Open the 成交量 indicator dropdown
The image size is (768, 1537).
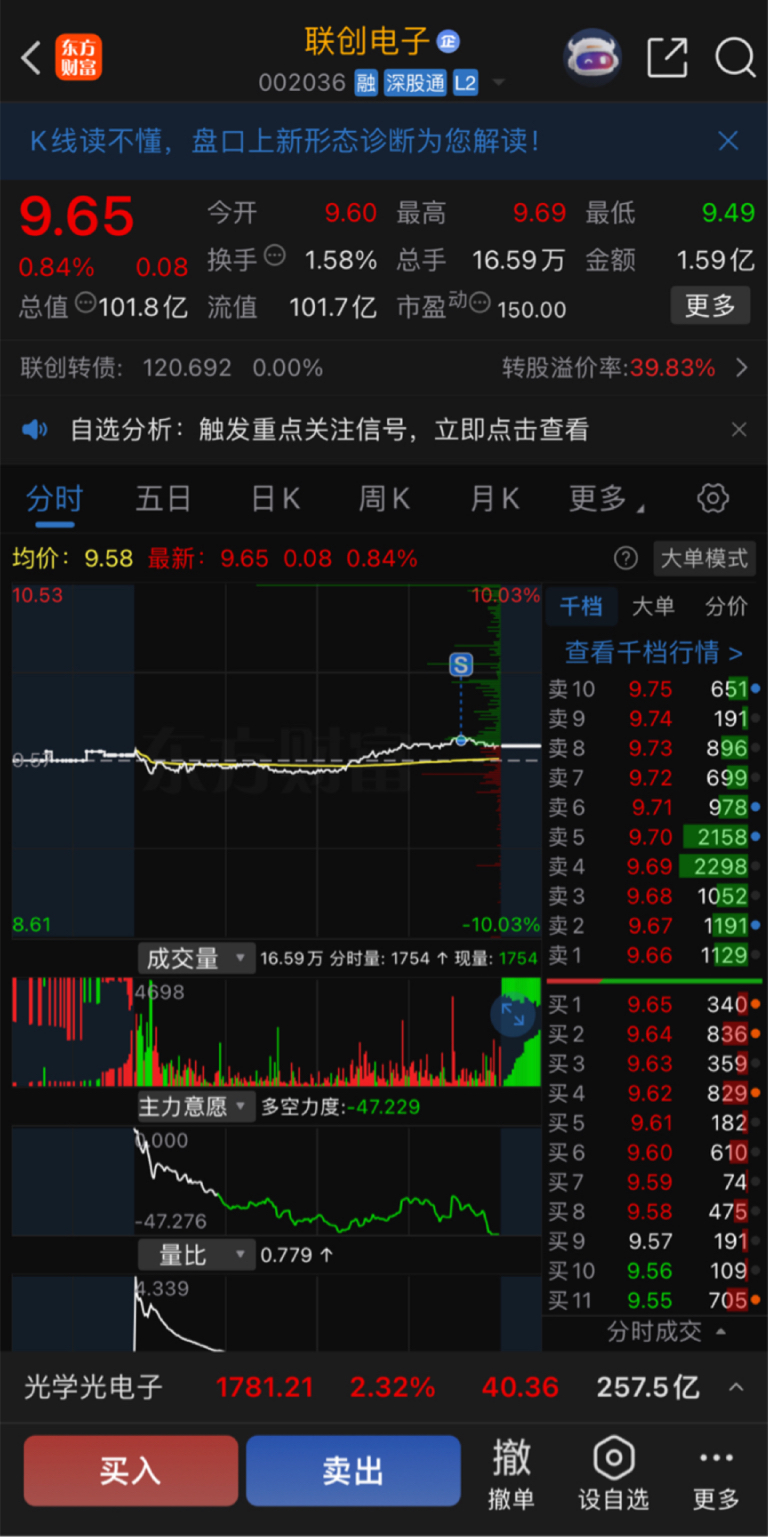coord(196,959)
